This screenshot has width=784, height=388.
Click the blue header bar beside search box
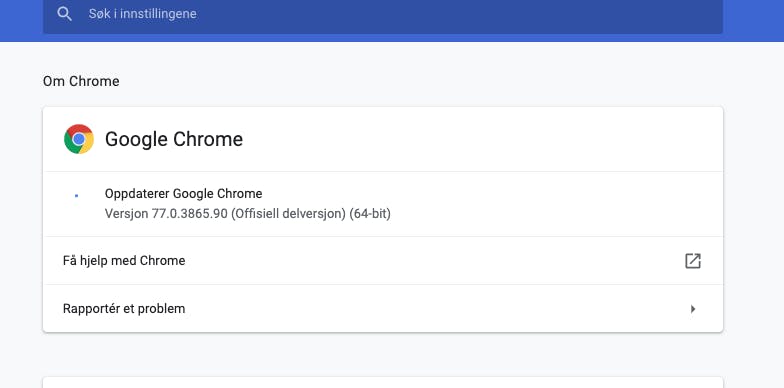coord(753,20)
